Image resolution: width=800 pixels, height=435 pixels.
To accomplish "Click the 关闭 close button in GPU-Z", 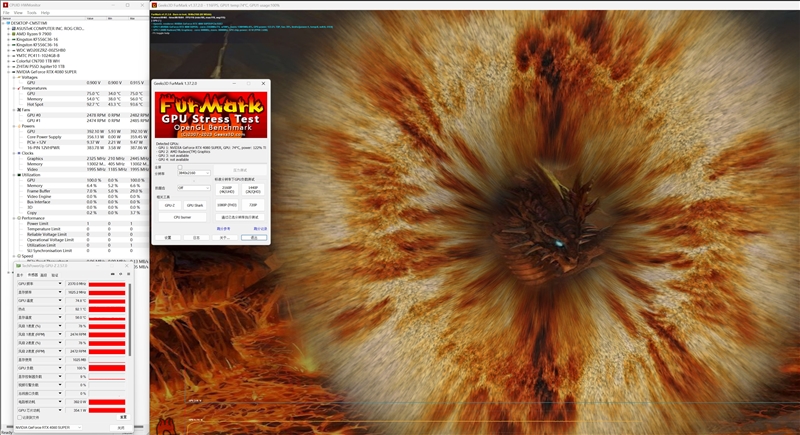I will [x=121, y=427].
